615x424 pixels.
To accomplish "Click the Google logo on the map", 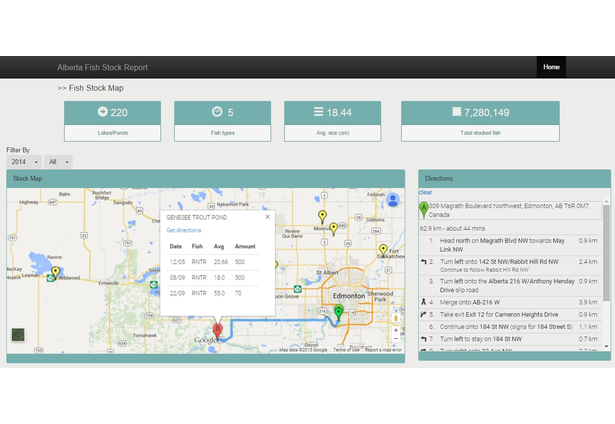I will (205, 340).
